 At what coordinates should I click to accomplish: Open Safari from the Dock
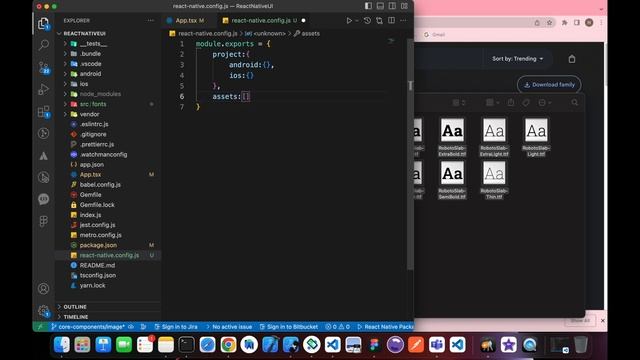207,345
